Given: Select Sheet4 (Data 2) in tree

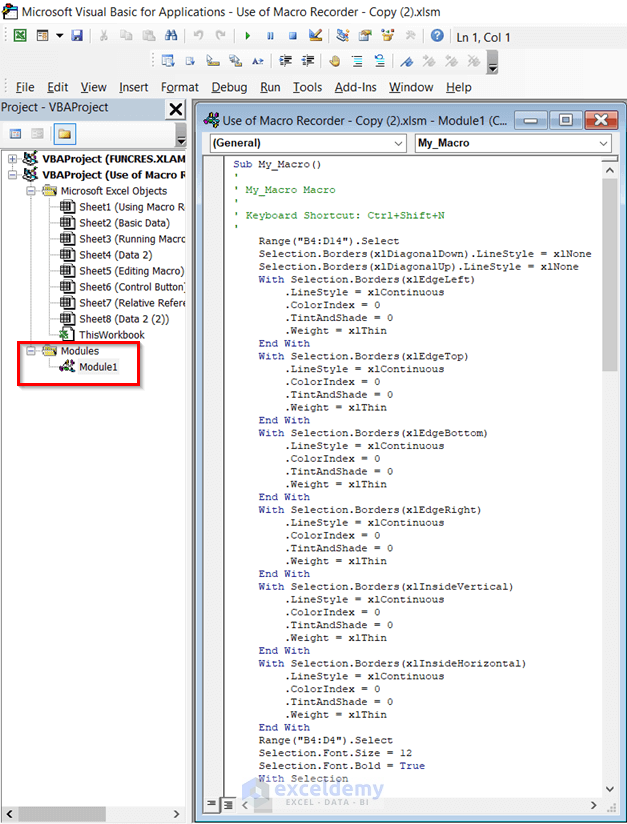Looking at the screenshot, I should click(116, 255).
